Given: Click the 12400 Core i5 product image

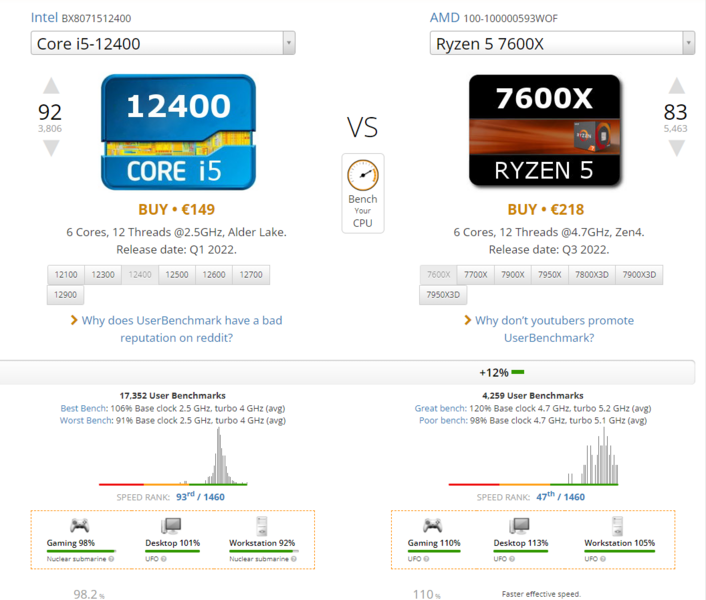Looking at the screenshot, I should 177,132.
